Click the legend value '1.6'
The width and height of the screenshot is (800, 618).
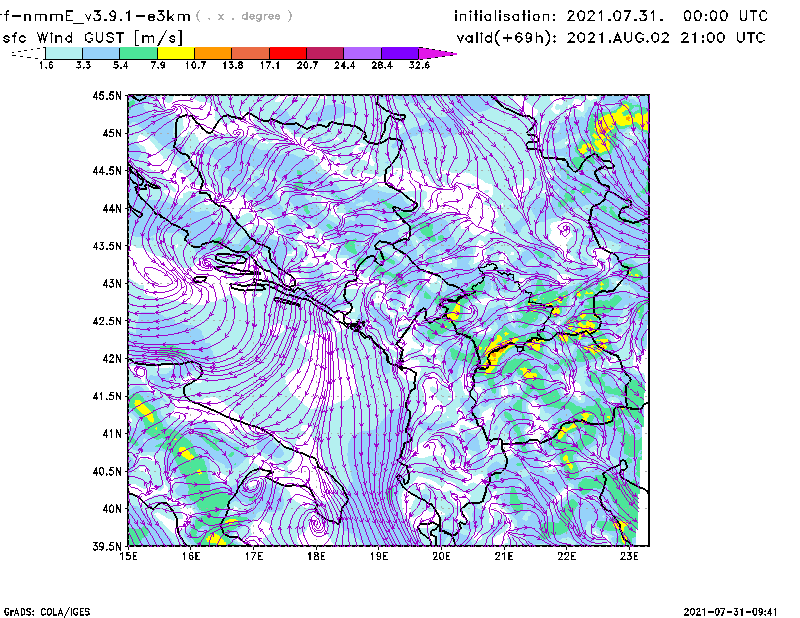(46, 65)
